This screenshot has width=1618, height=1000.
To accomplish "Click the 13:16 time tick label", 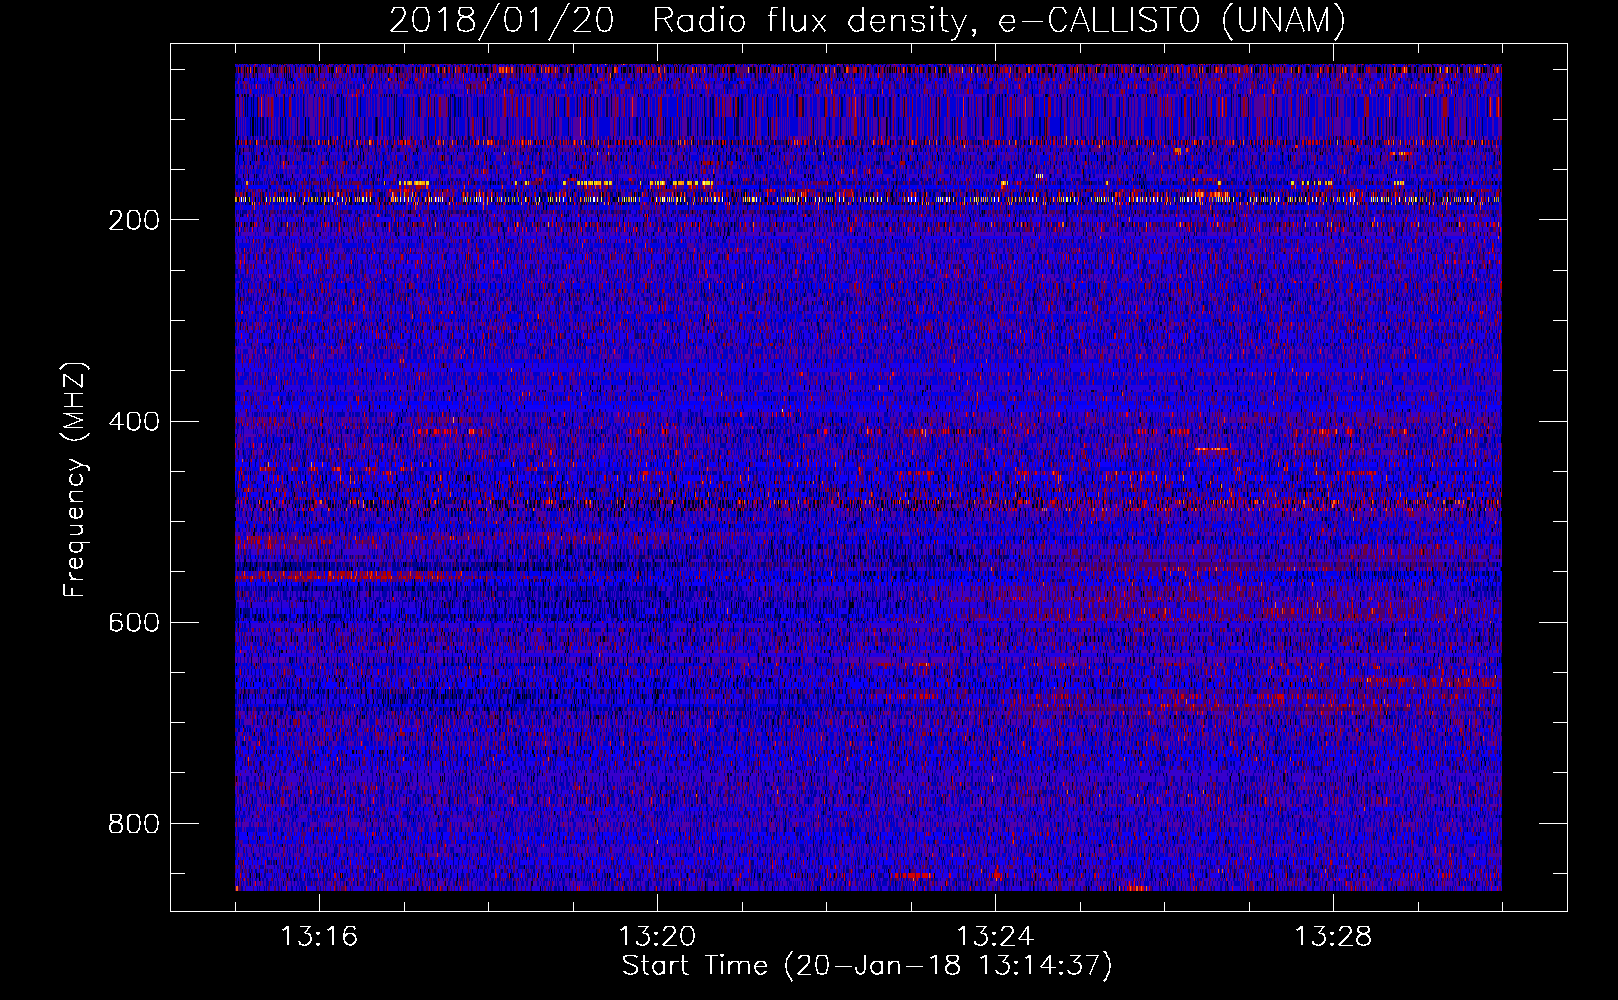I will [319, 936].
